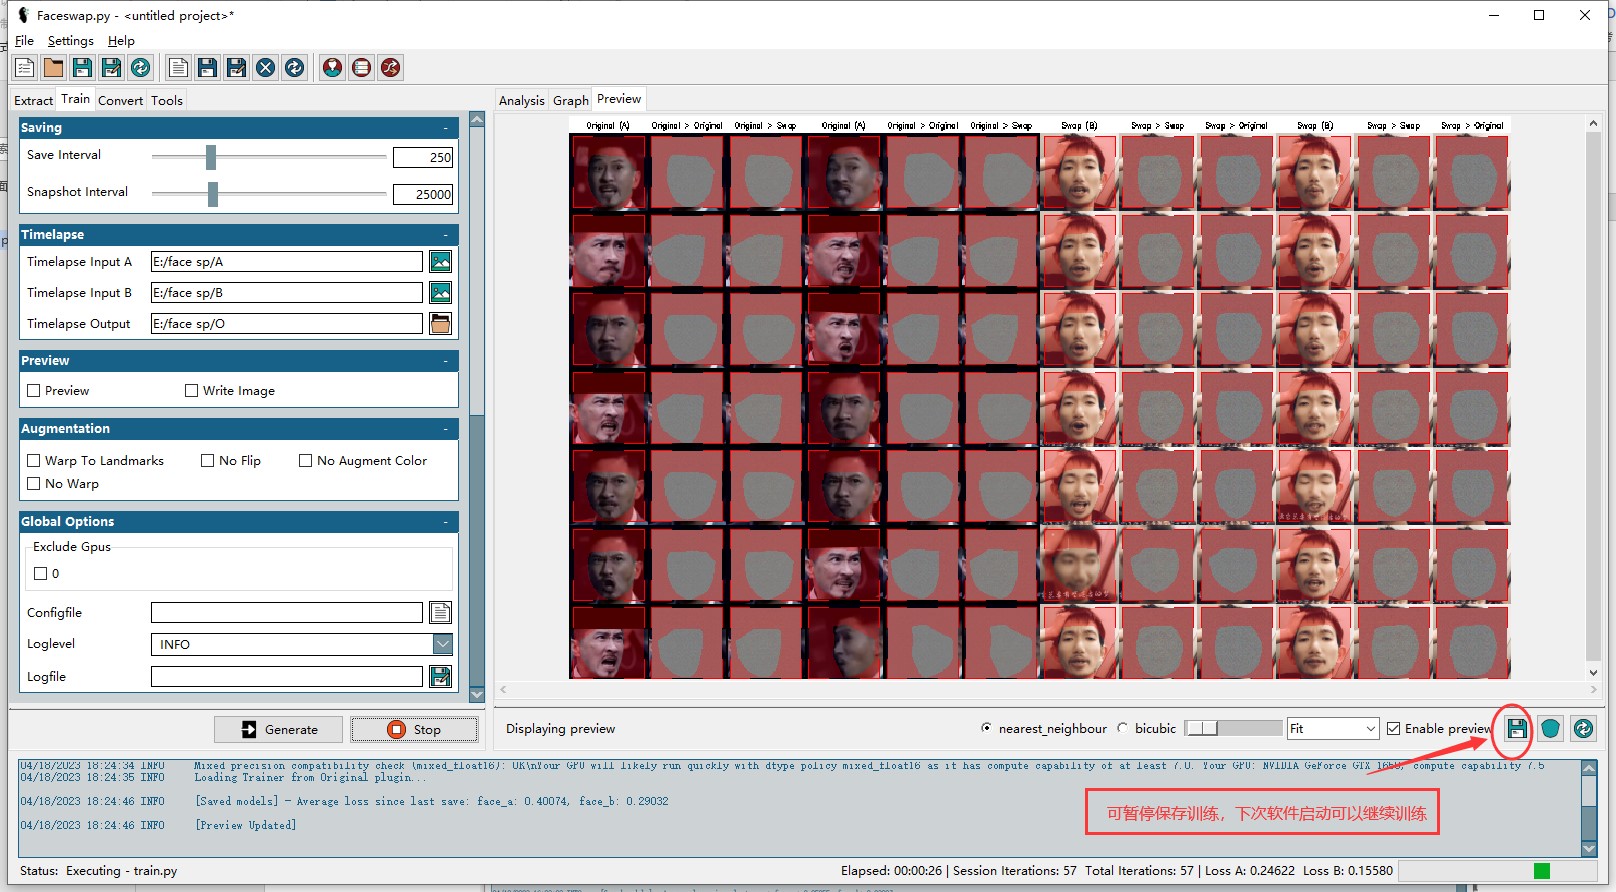Screen dimensions: 1616x892
Task: Click the Save Interval slider handle
Action: (211, 157)
